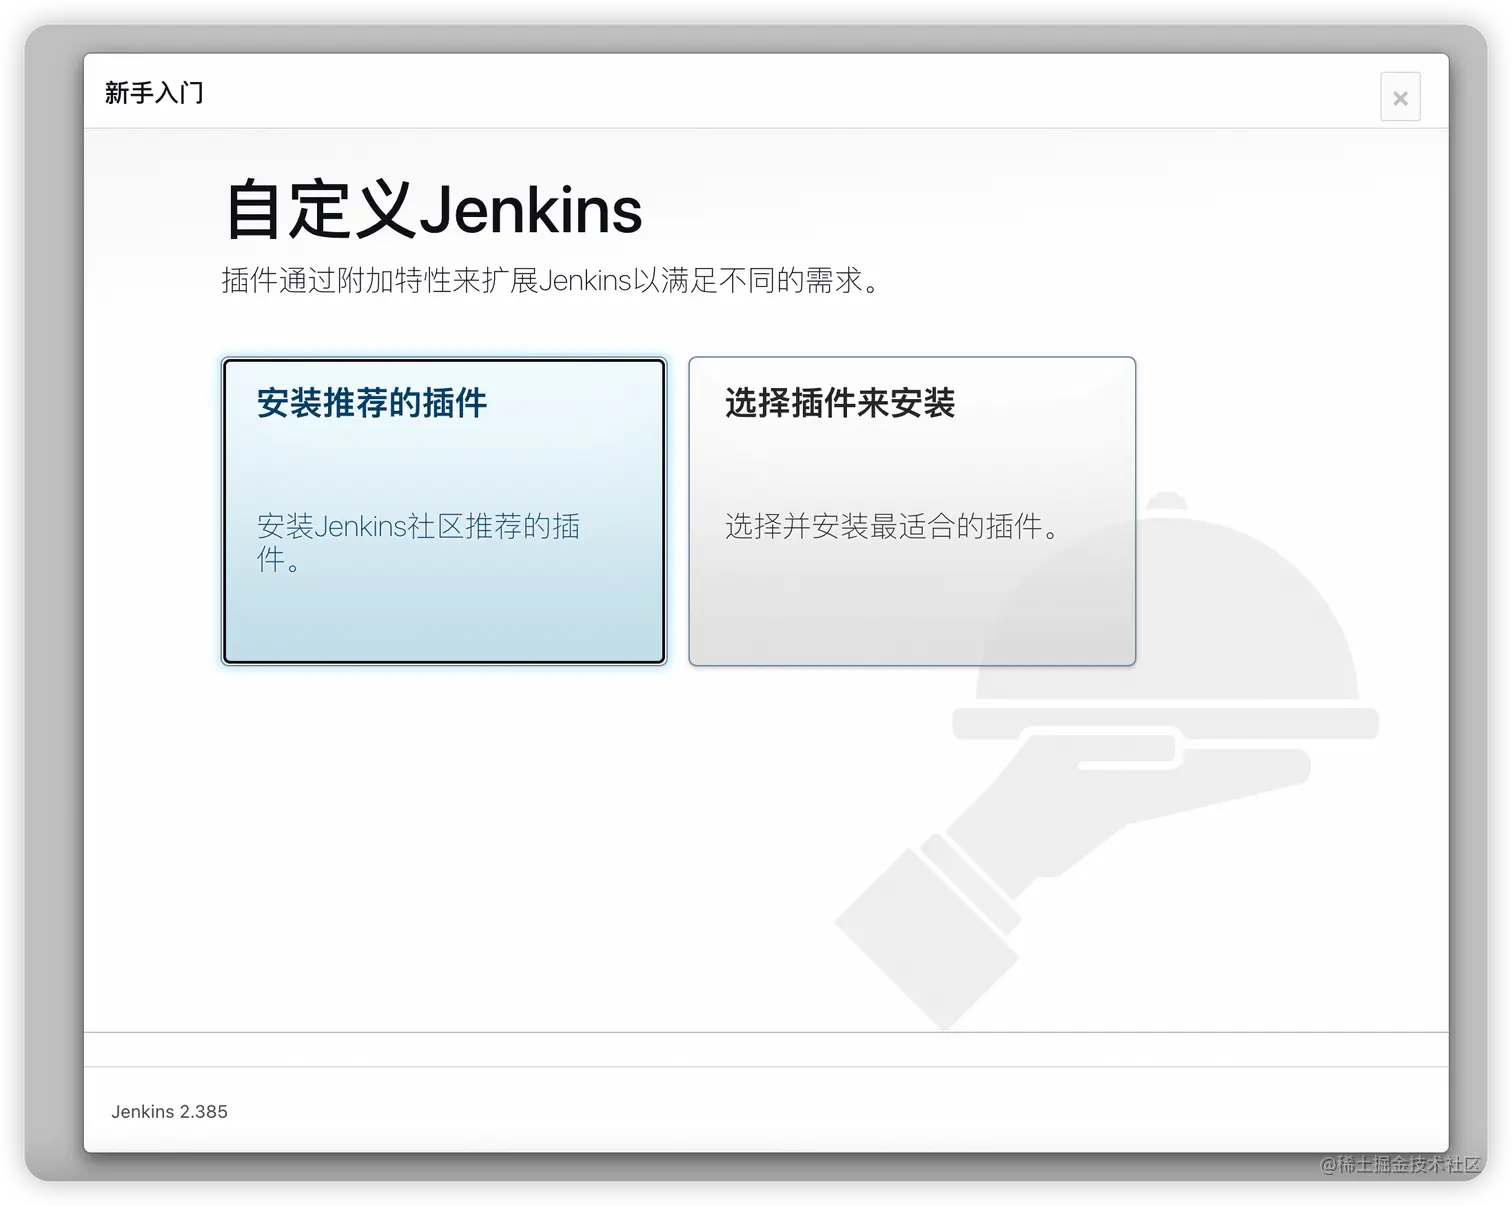This screenshot has width=1512, height=1206.
Task: Choose 选择插件来安装 option card
Action: coord(912,511)
